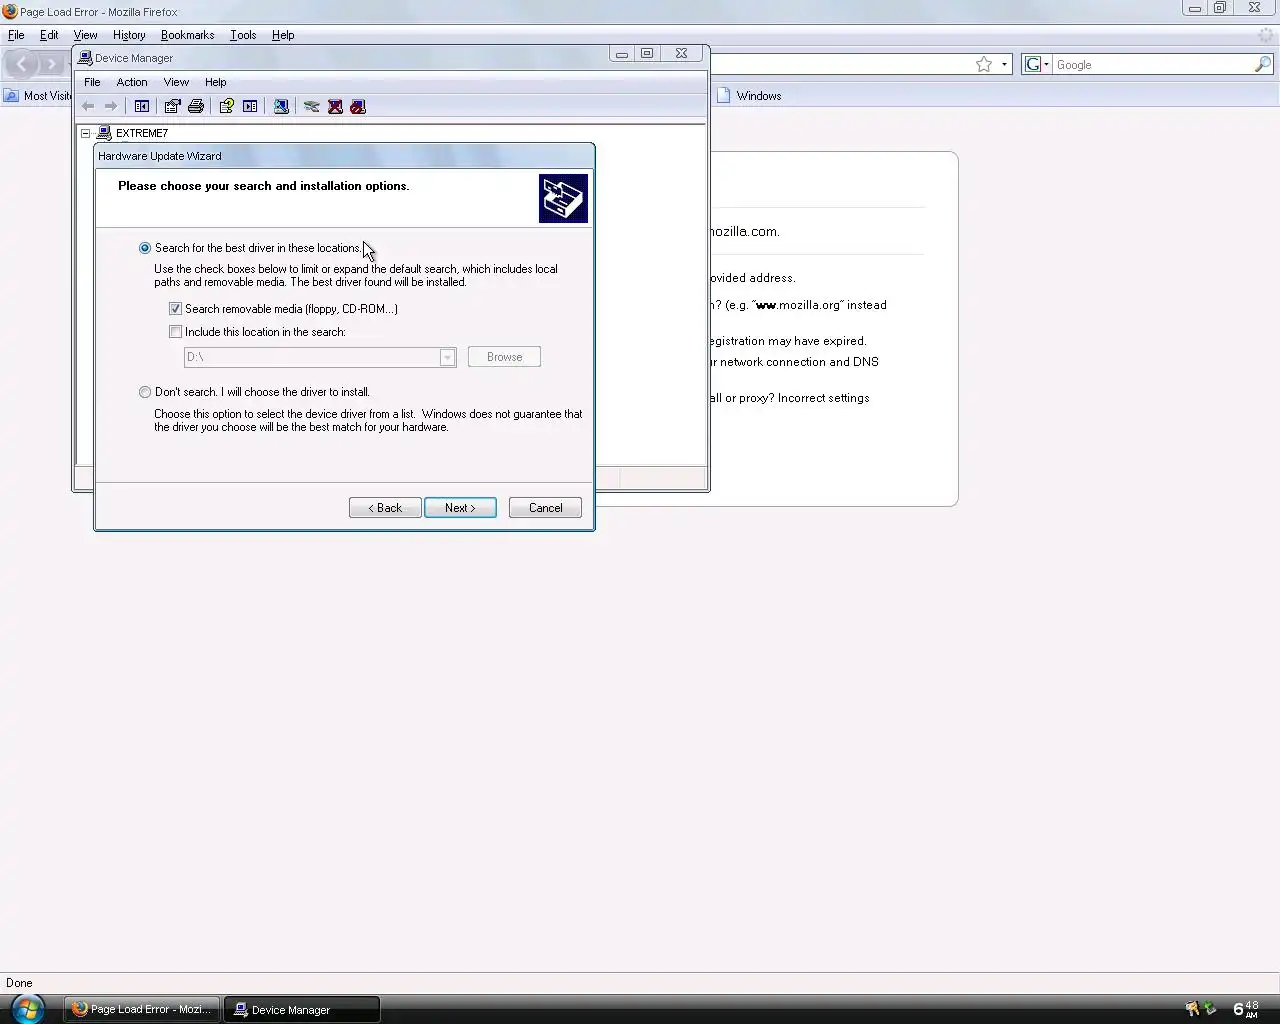Click the Print icon in Device Manager toolbar
Image resolution: width=1280 pixels, height=1024 pixels.
click(196, 106)
